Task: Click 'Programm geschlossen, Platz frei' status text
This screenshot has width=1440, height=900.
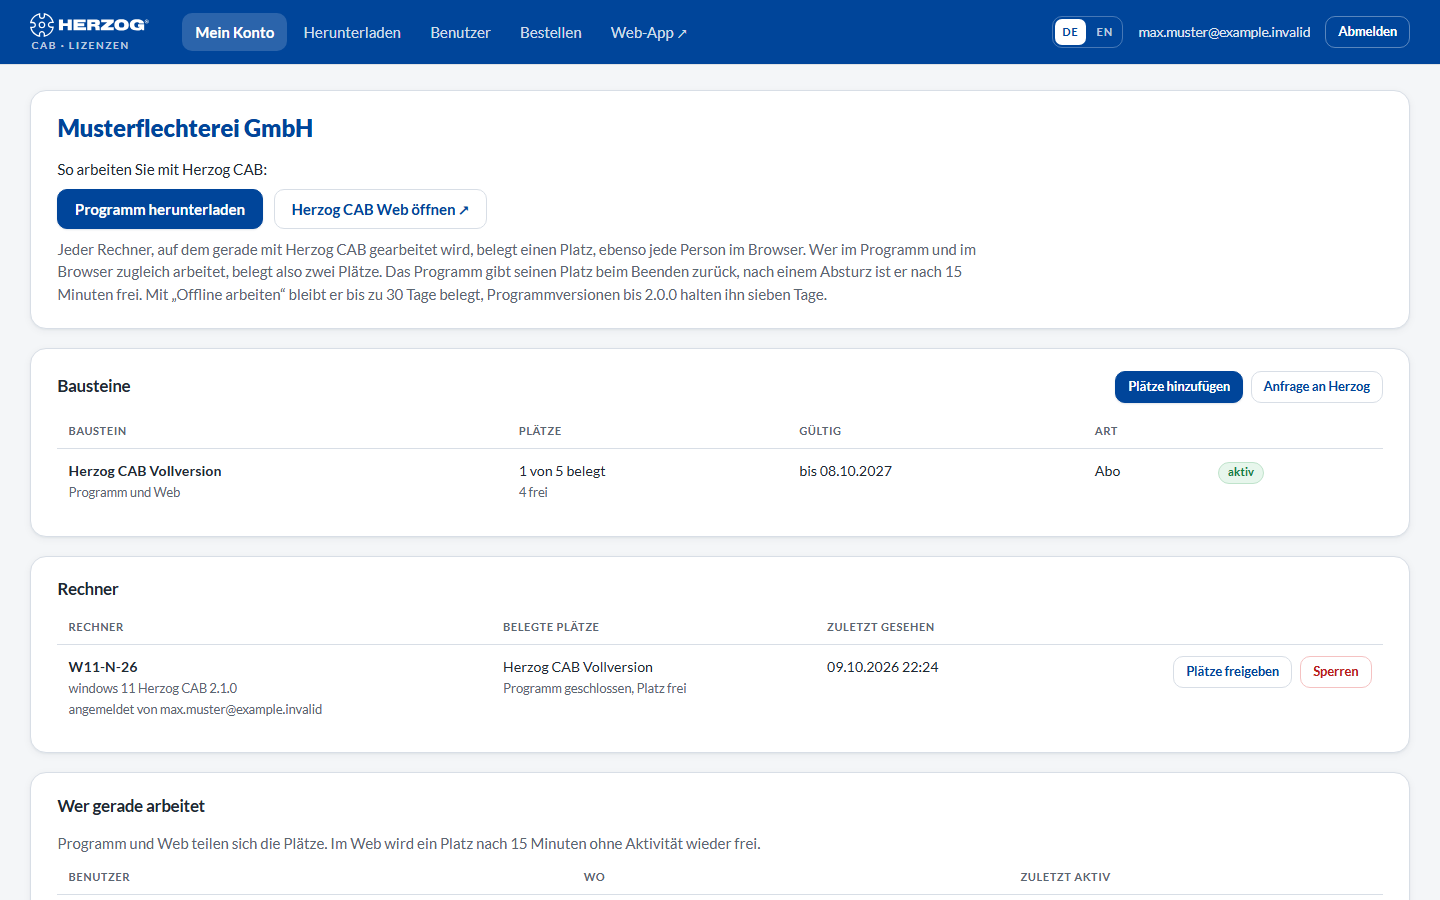Action: pos(594,688)
